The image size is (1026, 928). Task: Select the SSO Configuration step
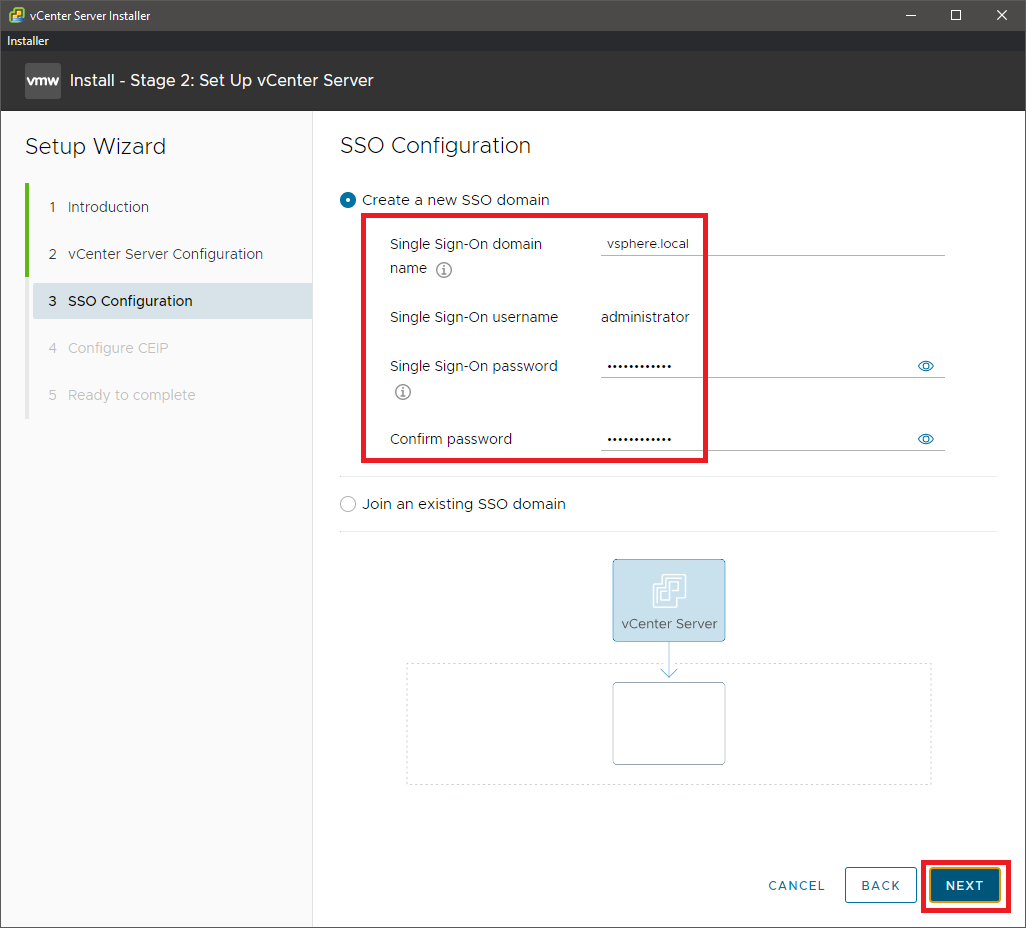point(130,301)
